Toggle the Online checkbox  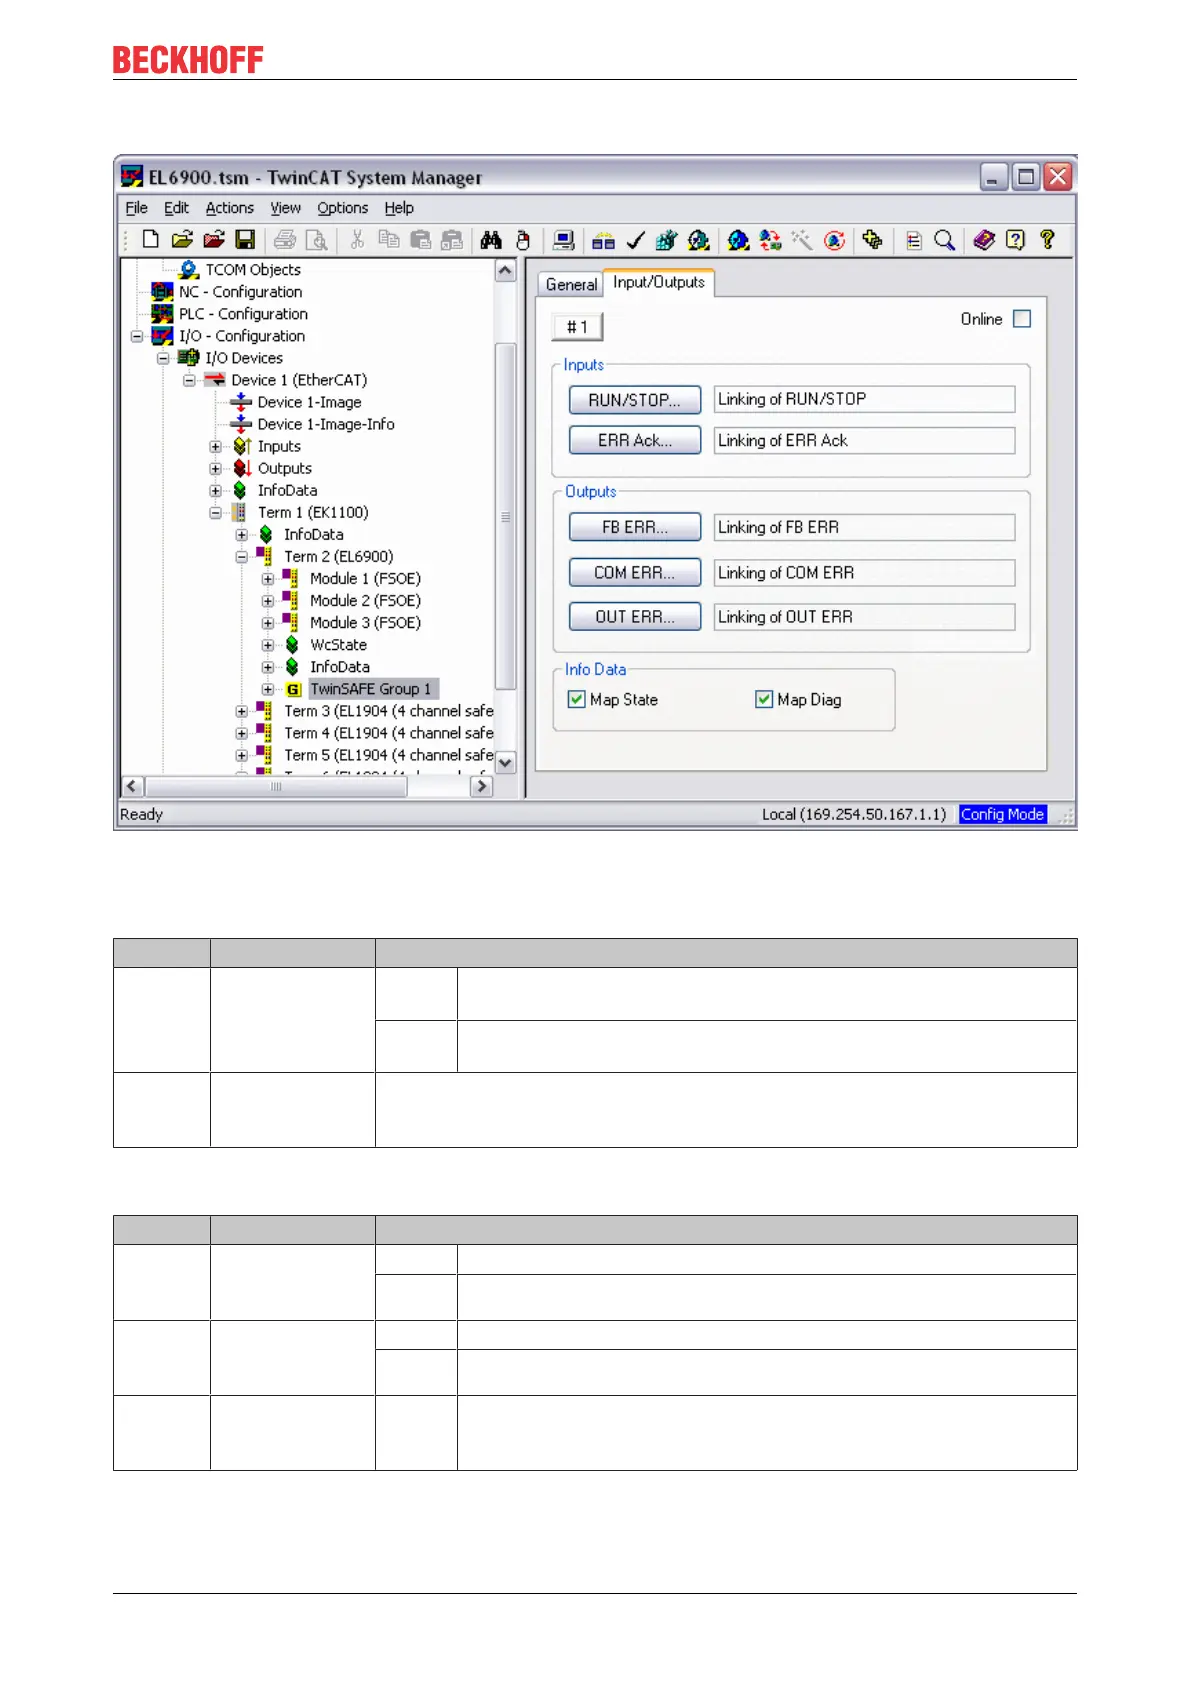[1022, 319]
